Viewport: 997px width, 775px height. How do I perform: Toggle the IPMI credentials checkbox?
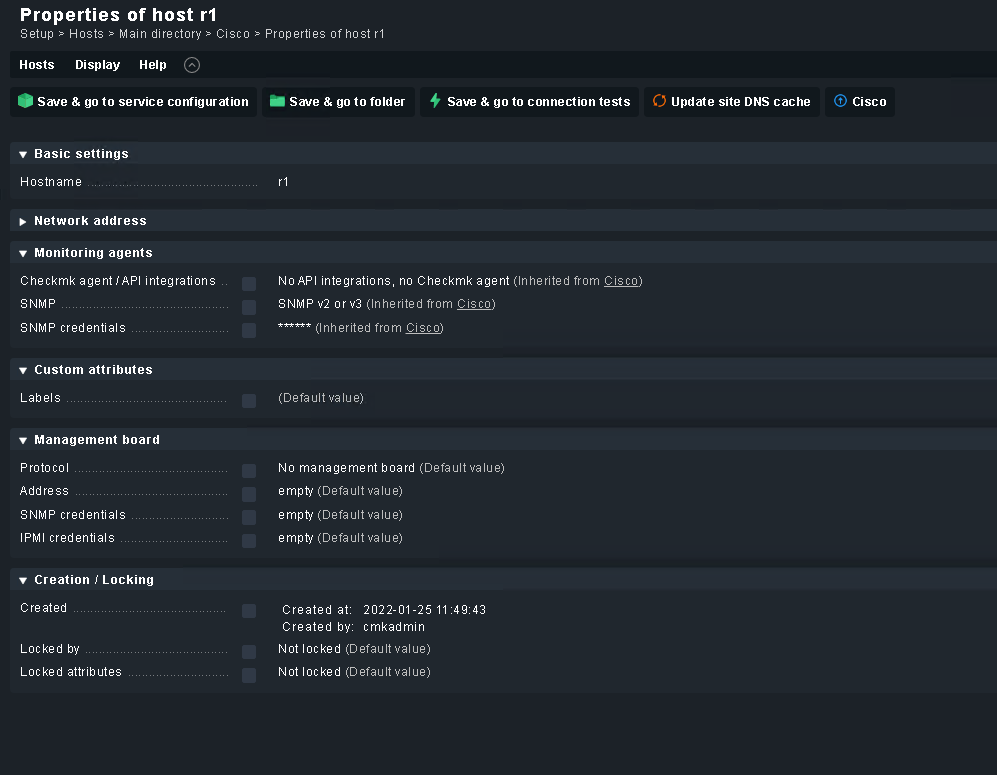coord(249,541)
